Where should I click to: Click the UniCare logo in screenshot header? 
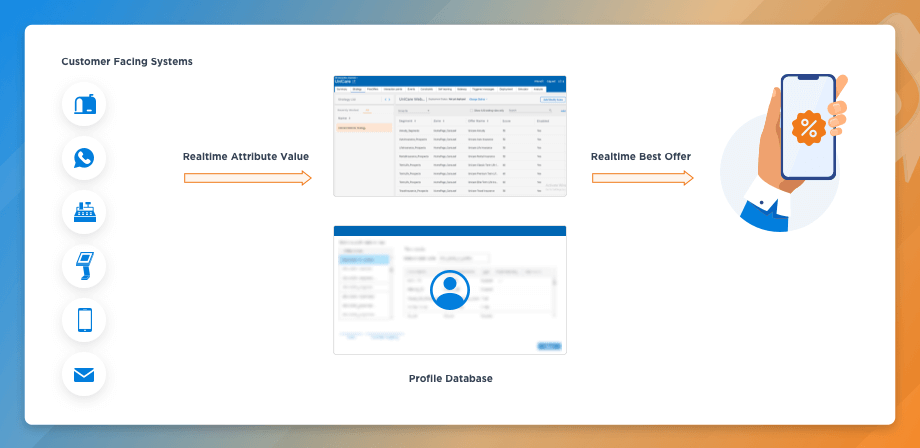[x=343, y=82]
